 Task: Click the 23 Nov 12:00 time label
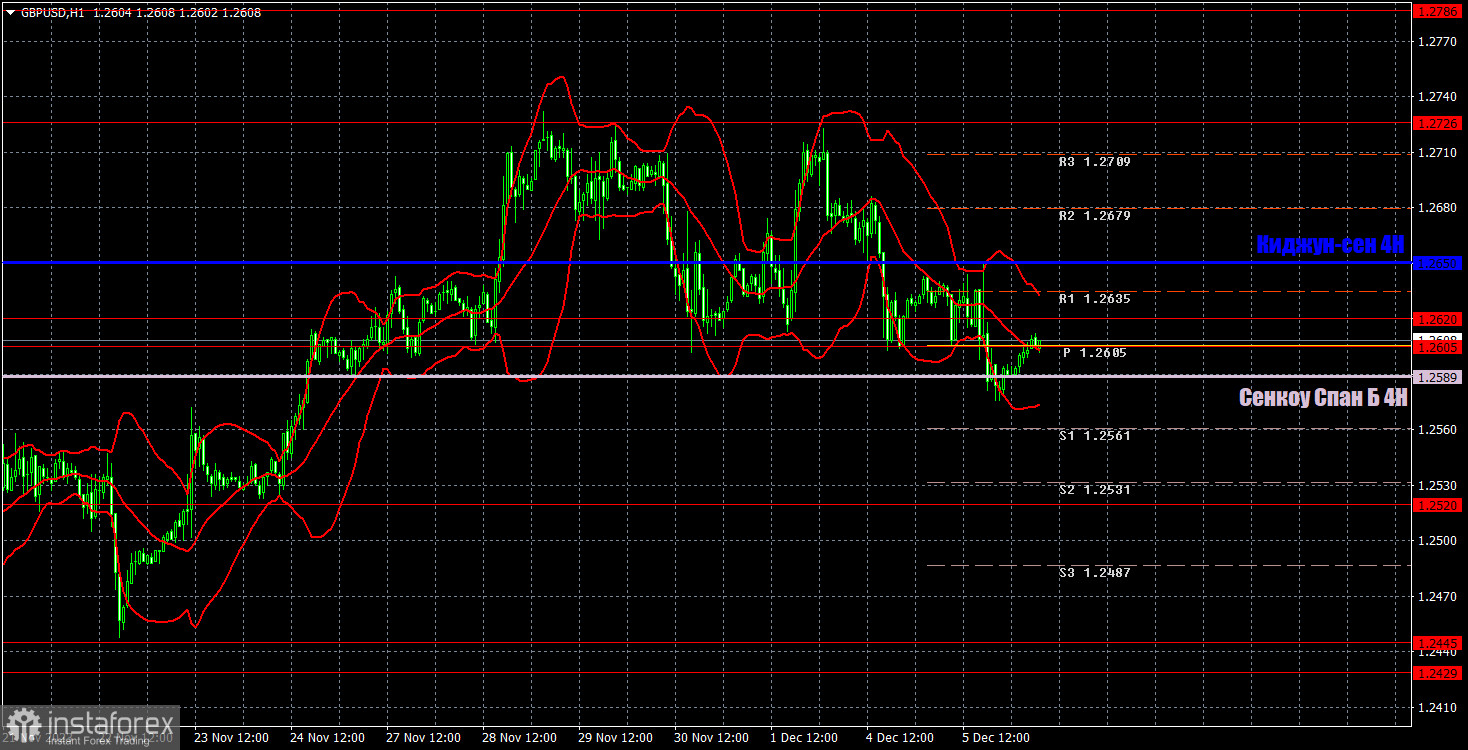tap(231, 738)
